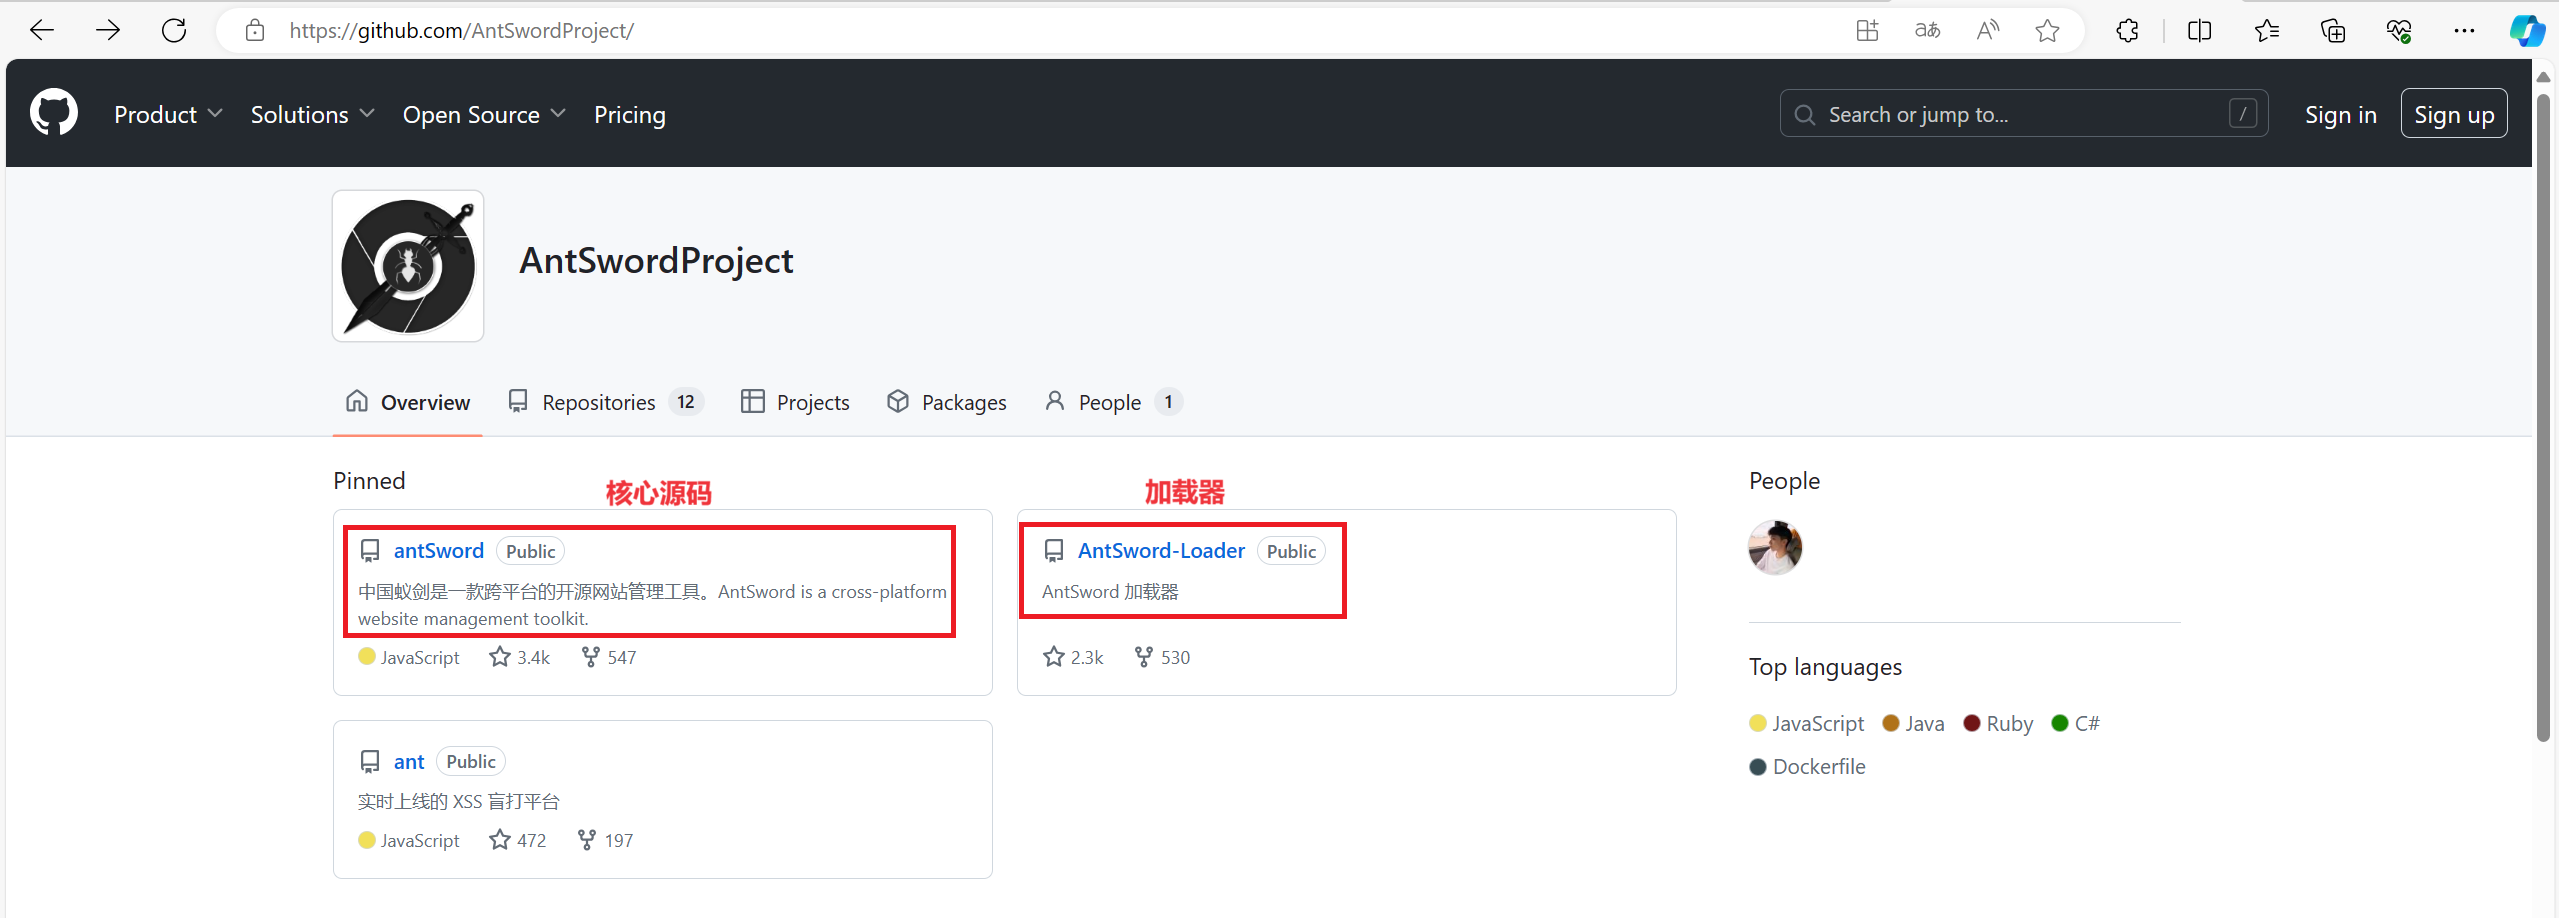
Task: Open stargazers of AntSword-Loader (2.3k)
Action: [x=1073, y=657]
